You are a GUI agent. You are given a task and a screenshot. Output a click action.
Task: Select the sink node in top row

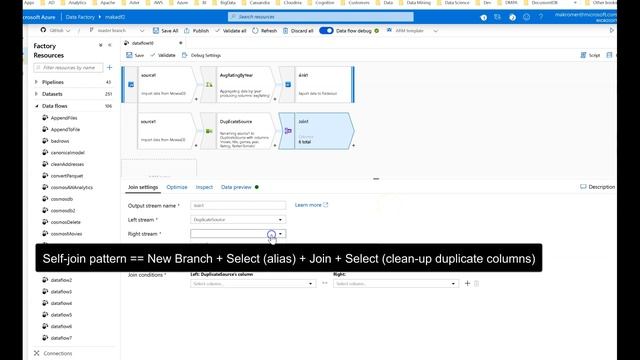point(316,84)
